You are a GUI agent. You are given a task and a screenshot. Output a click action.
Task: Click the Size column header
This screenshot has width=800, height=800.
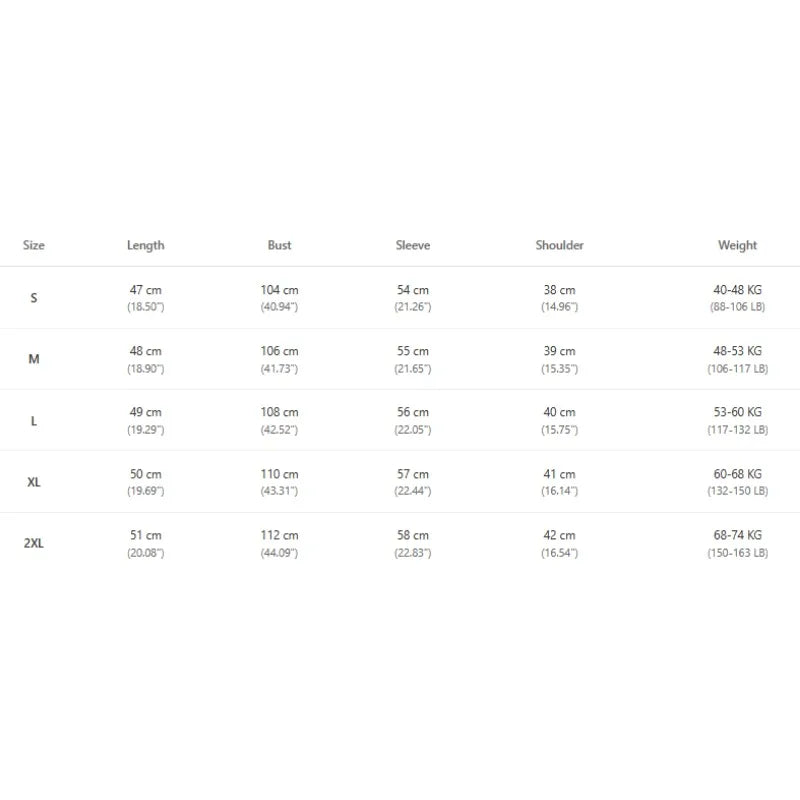point(34,245)
